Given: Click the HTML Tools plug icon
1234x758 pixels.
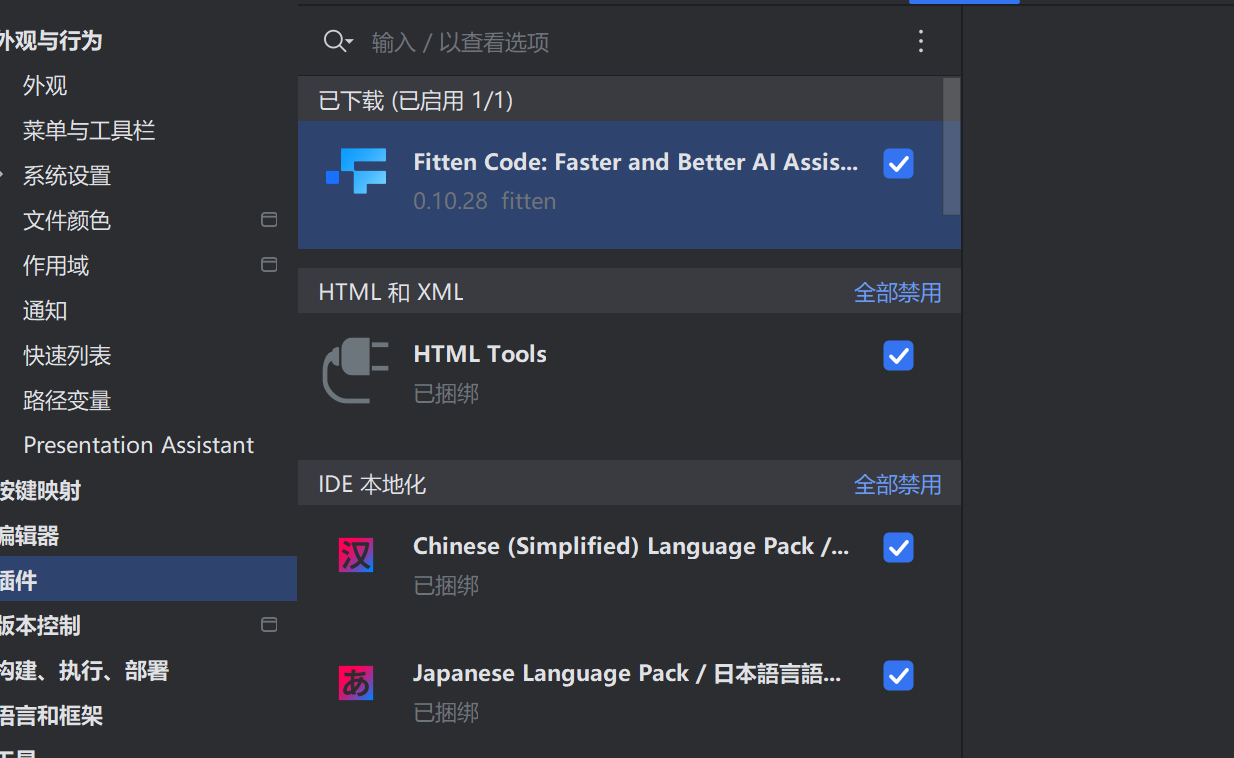Looking at the screenshot, I should click(356, 370).
